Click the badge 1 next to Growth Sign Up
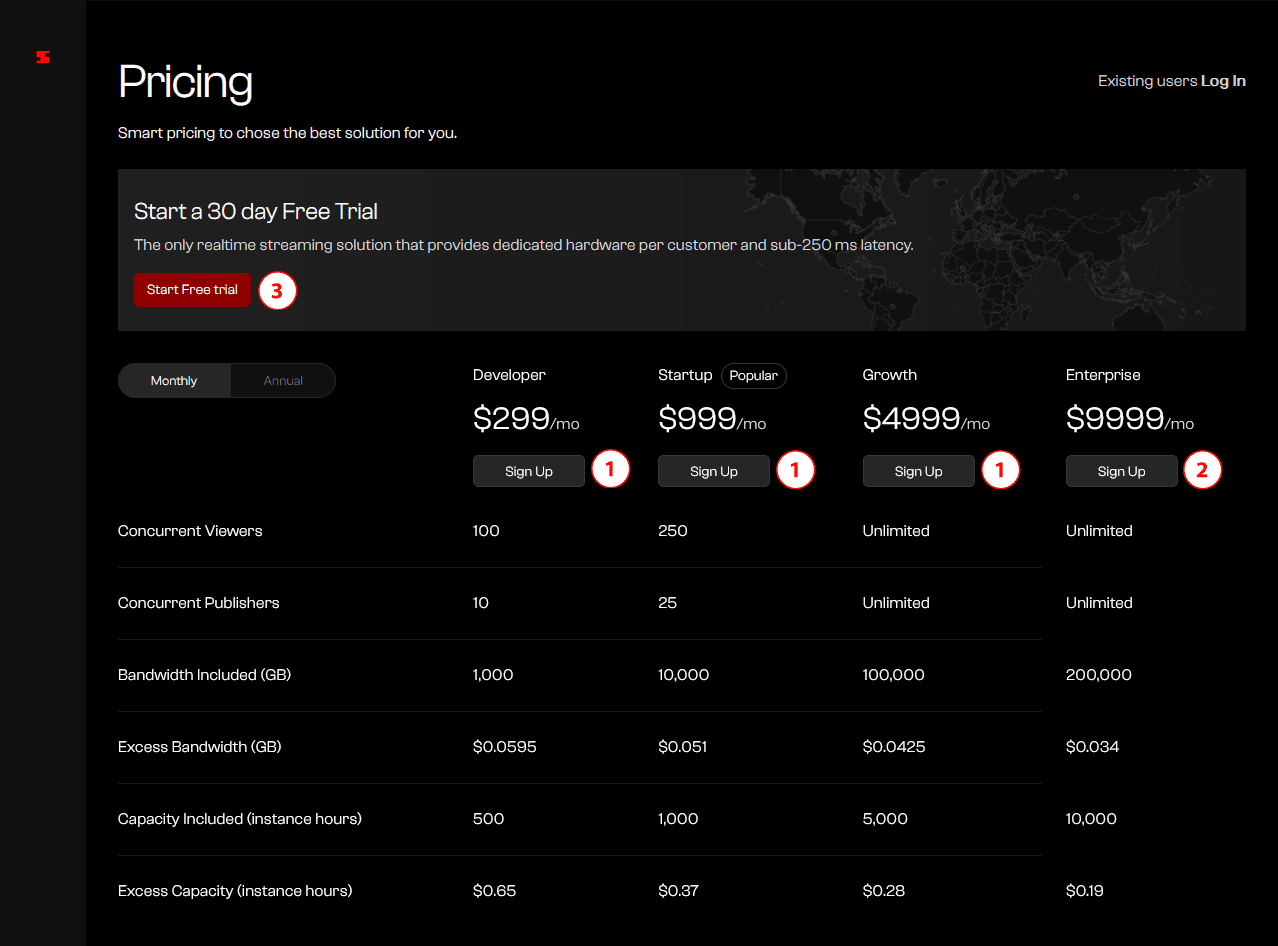The height and width of the screenshot is (946, 1278). [x=1000, y=470]
